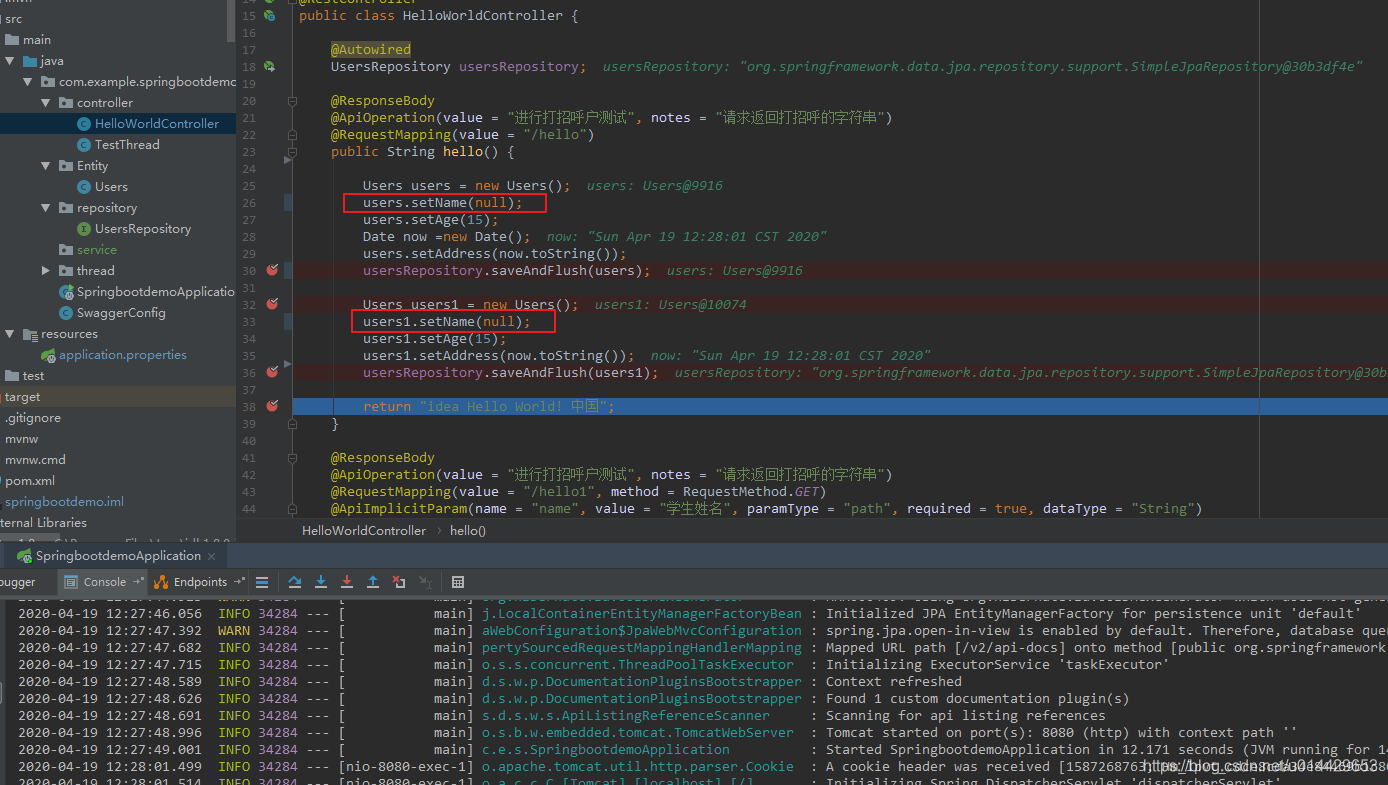Toggle the breakpoint on line 30
Image resolution: width=1388 pixels, height=785 pixels.
pos(272,270)
